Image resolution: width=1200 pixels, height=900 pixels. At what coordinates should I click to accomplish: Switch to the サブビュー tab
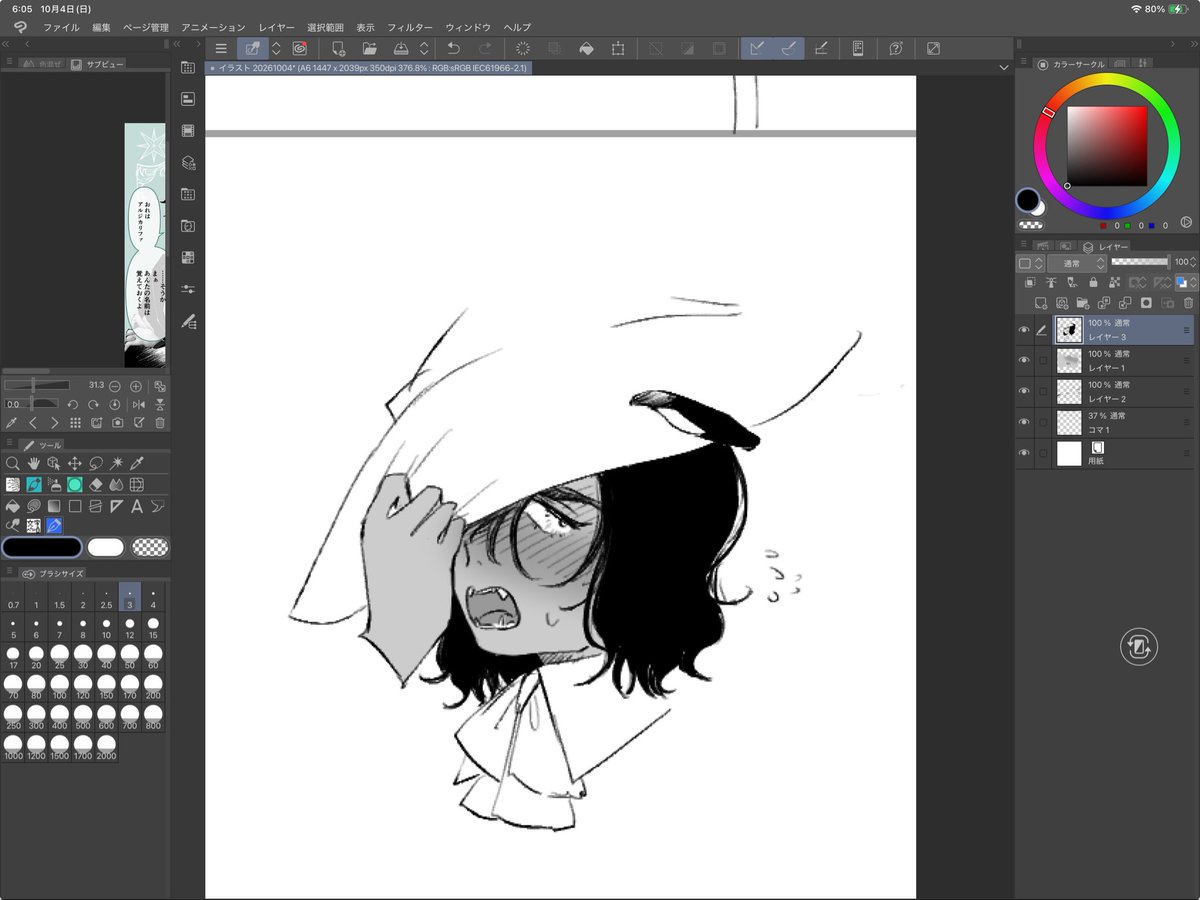tap(98, 64)
